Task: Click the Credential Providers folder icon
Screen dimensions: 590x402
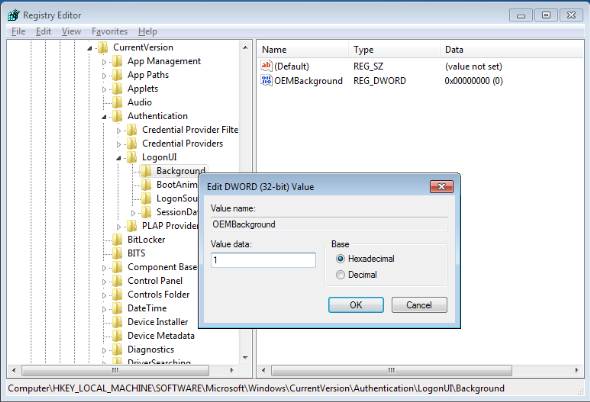Action: [x=131, y=144]
